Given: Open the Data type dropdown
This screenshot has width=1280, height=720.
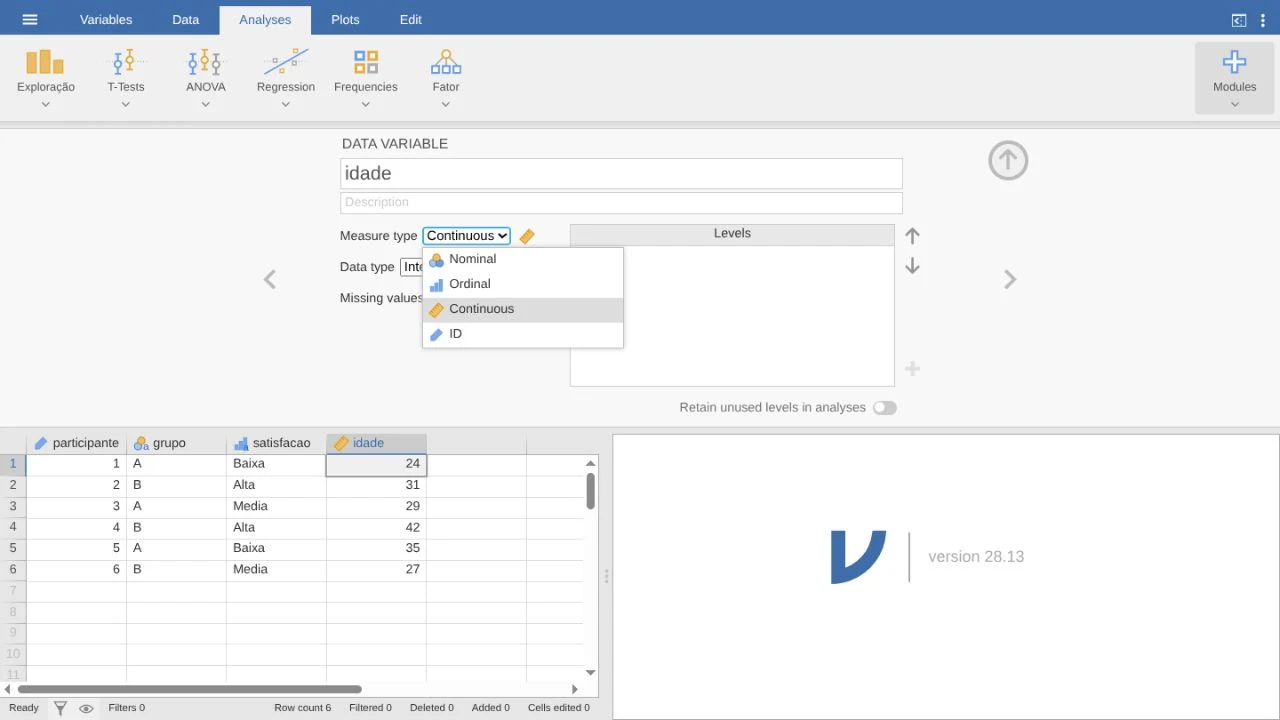Looking at the screenshot, I should [411, 267].
